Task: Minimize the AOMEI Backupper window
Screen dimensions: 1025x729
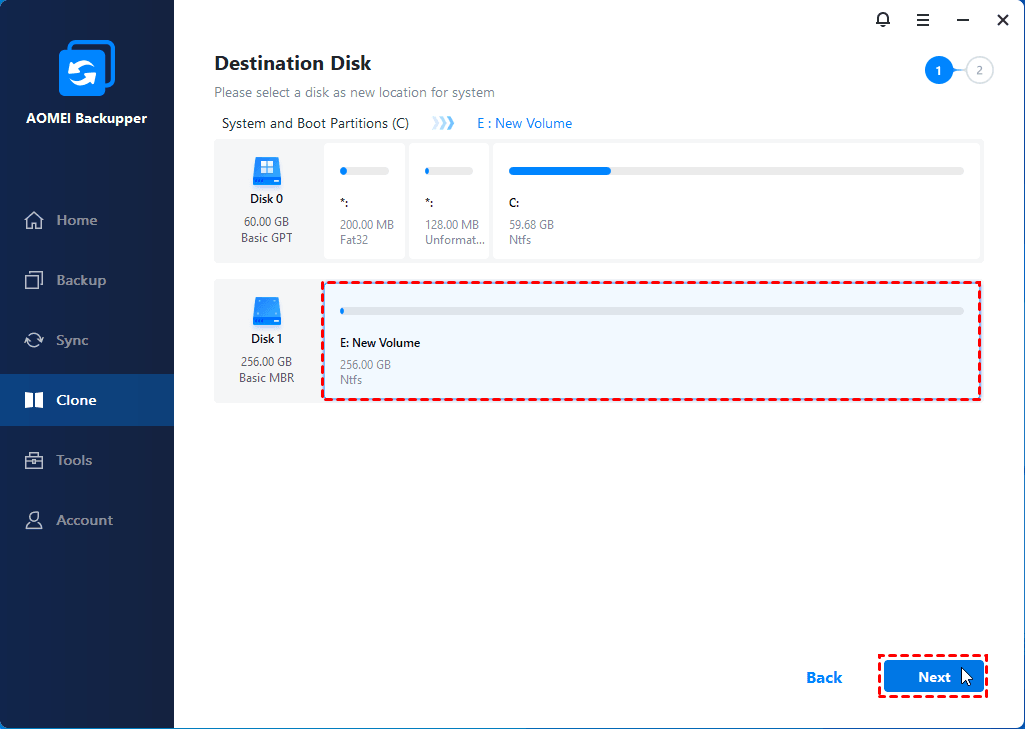Action: pos(963,20)
